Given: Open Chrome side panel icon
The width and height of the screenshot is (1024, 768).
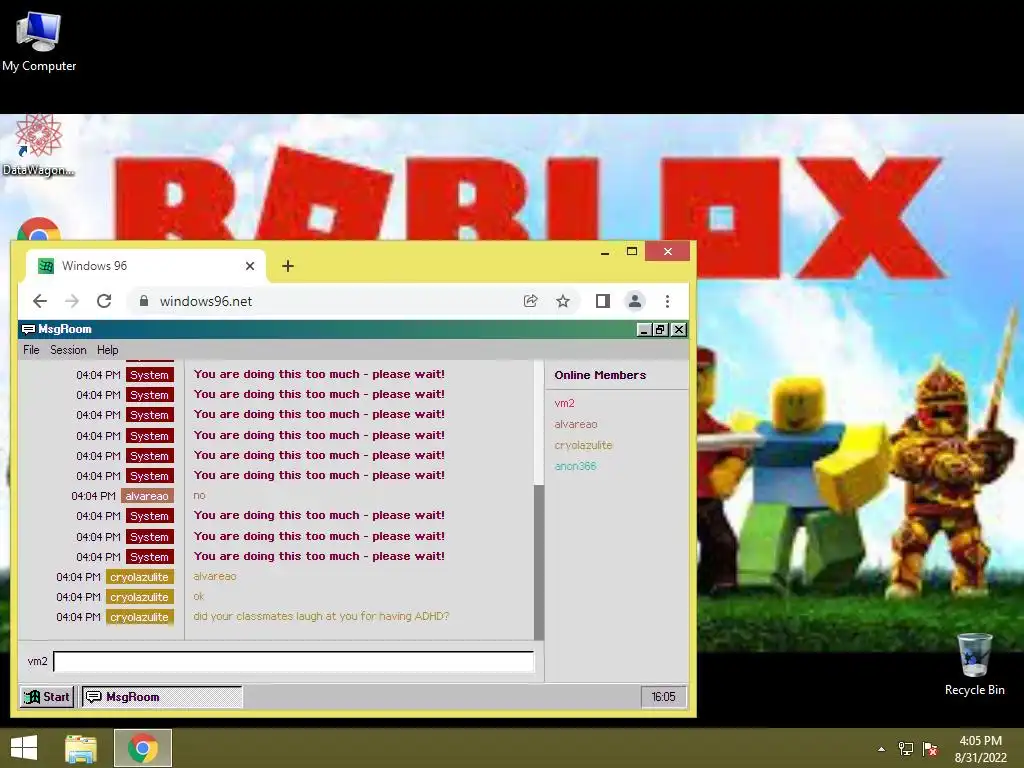Looking at the screenshot, I should (x=602, y=301).
